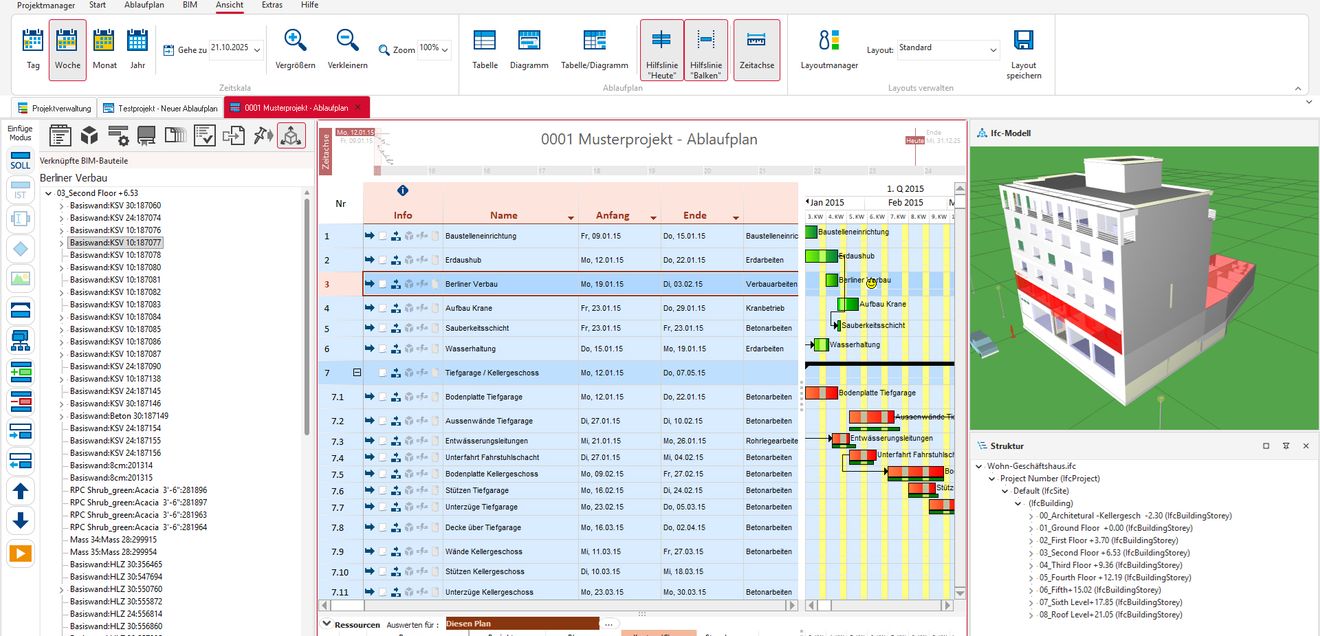Tick checkbox in Aufbau Krane row
The height and width of the screenshot is (636, 1320).
[382, 308]
